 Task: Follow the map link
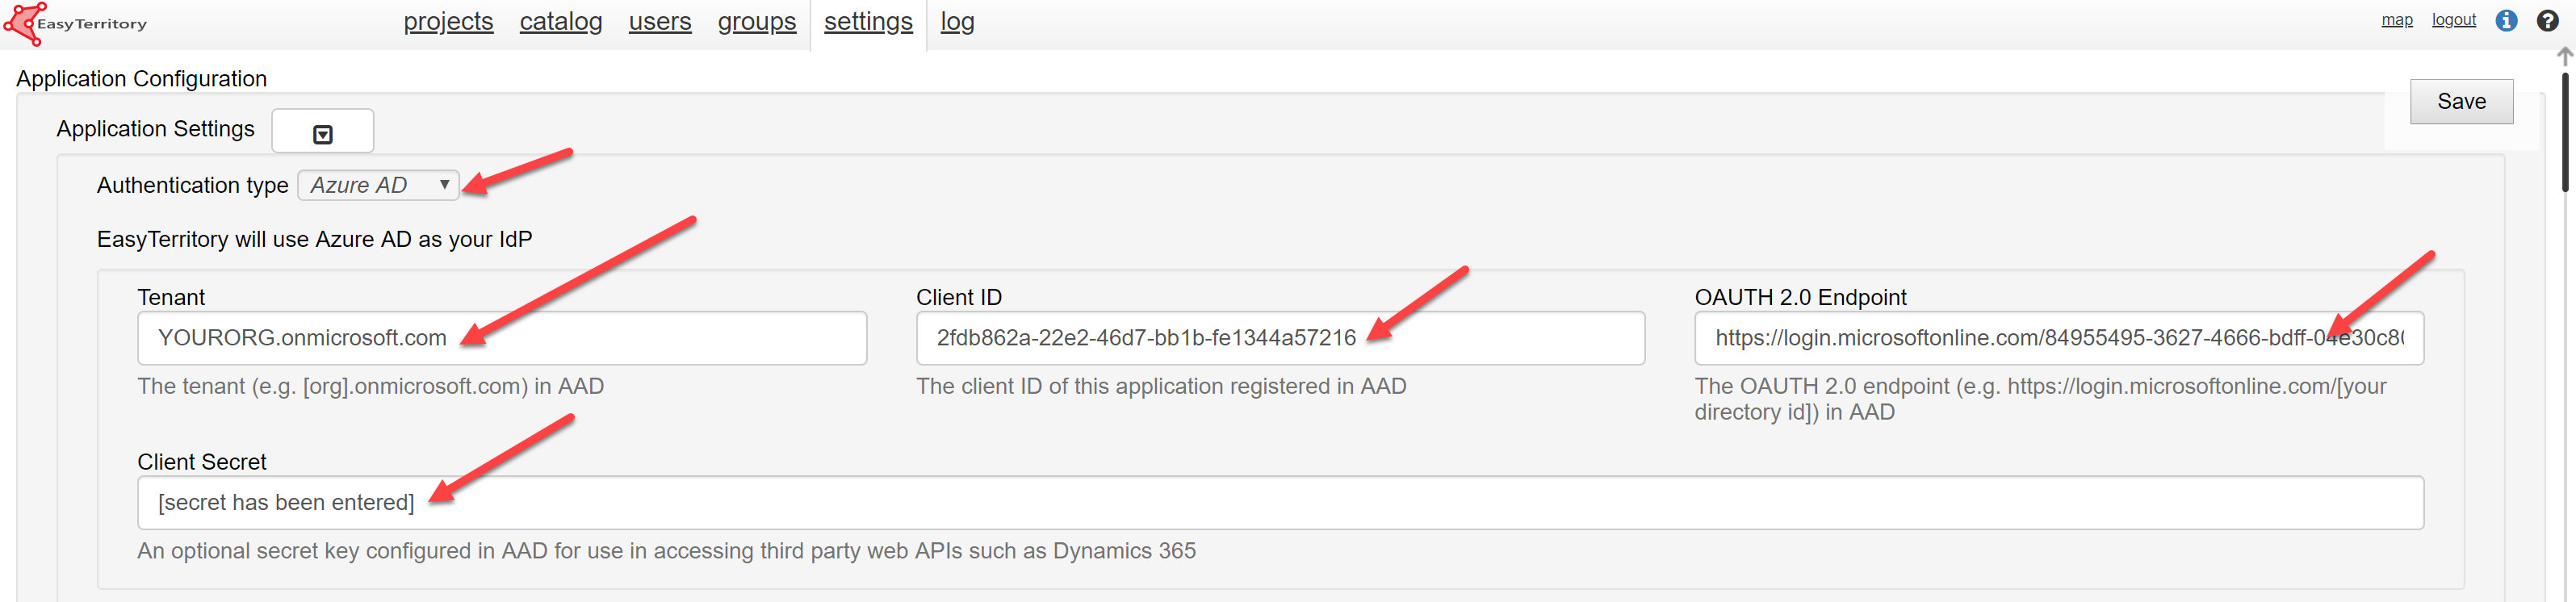[x=2396, y=20]
